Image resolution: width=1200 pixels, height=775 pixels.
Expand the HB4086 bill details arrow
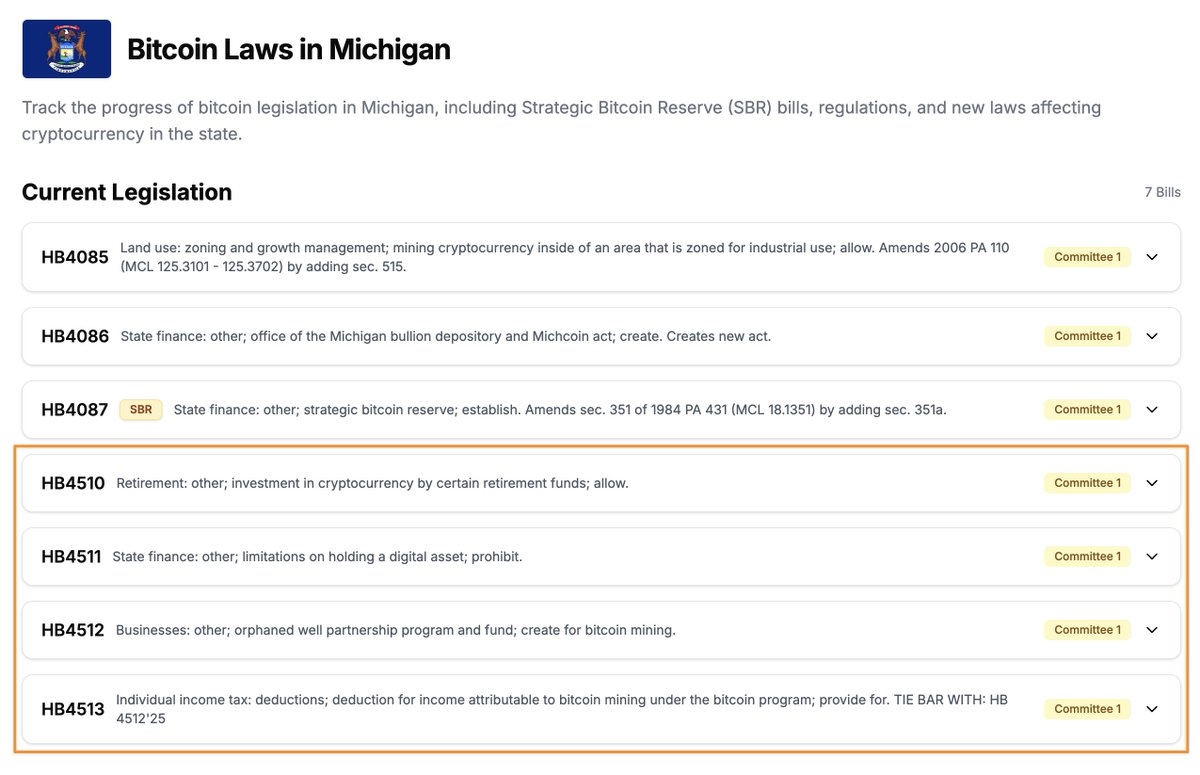pos(1152,336)
